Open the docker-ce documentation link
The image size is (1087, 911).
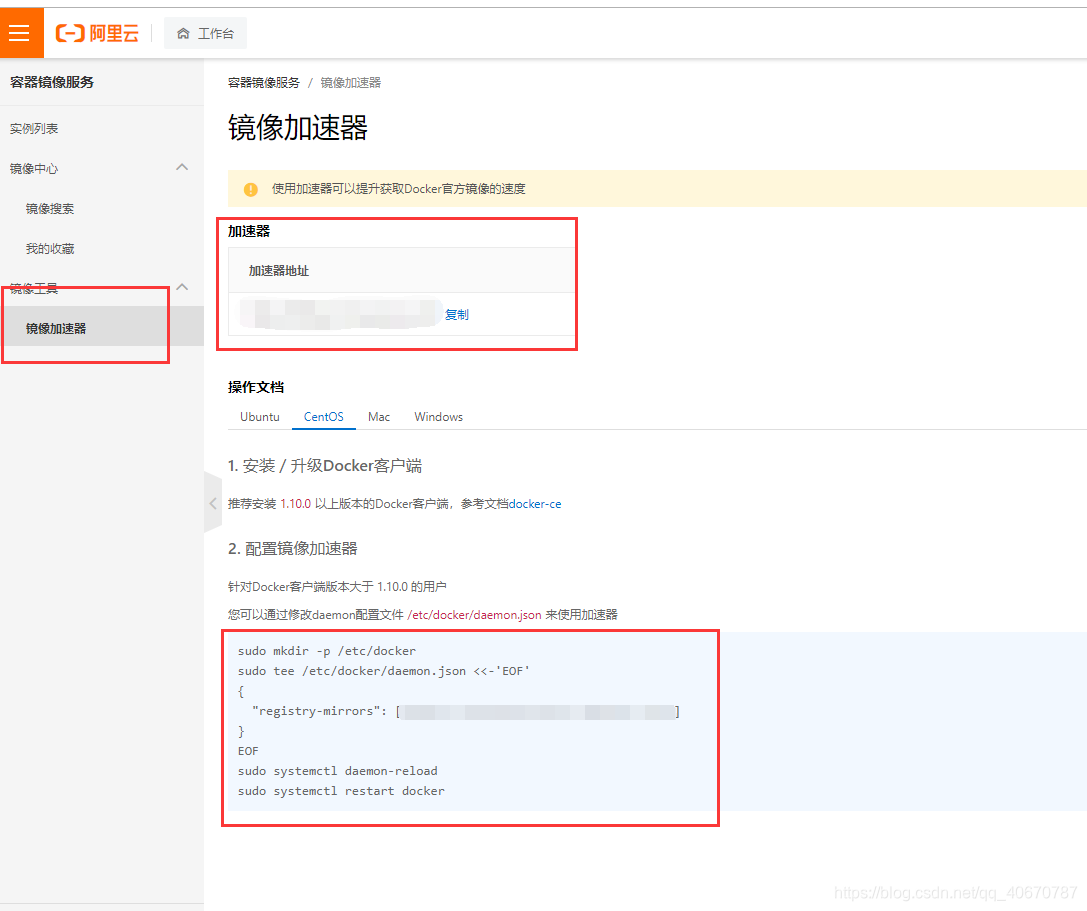pos(535,504)
